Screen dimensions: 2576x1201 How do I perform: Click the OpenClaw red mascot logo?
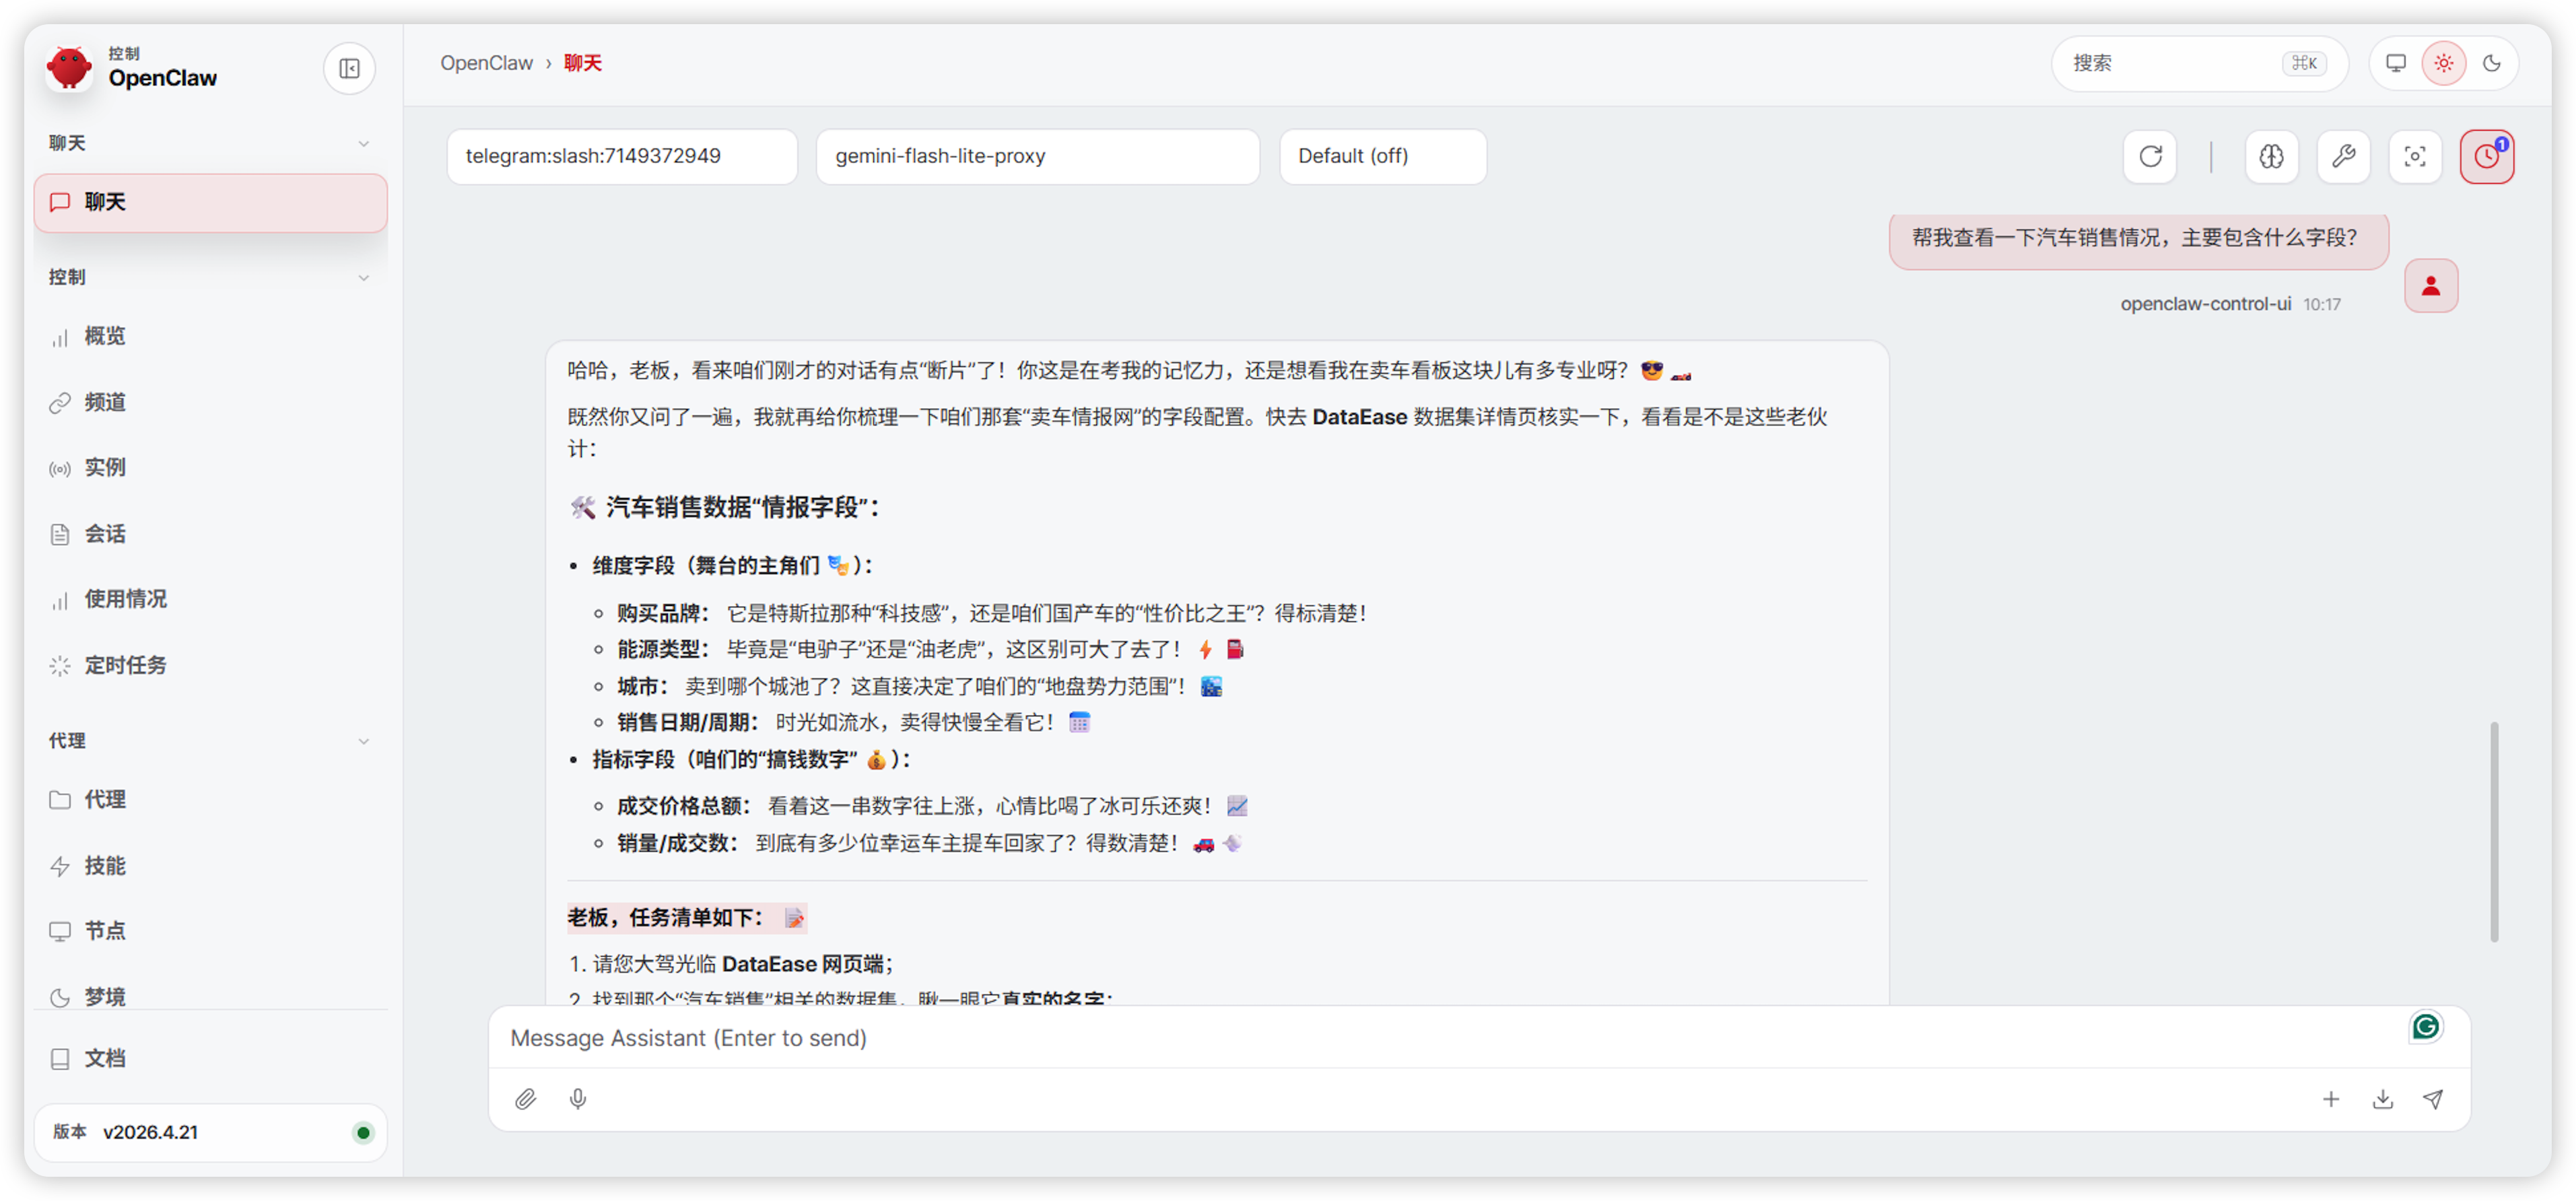pos(69,68)
